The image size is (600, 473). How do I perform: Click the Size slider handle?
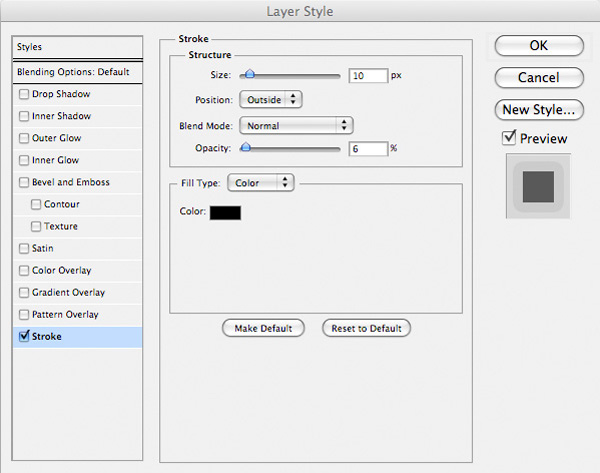tap(249, 74)
